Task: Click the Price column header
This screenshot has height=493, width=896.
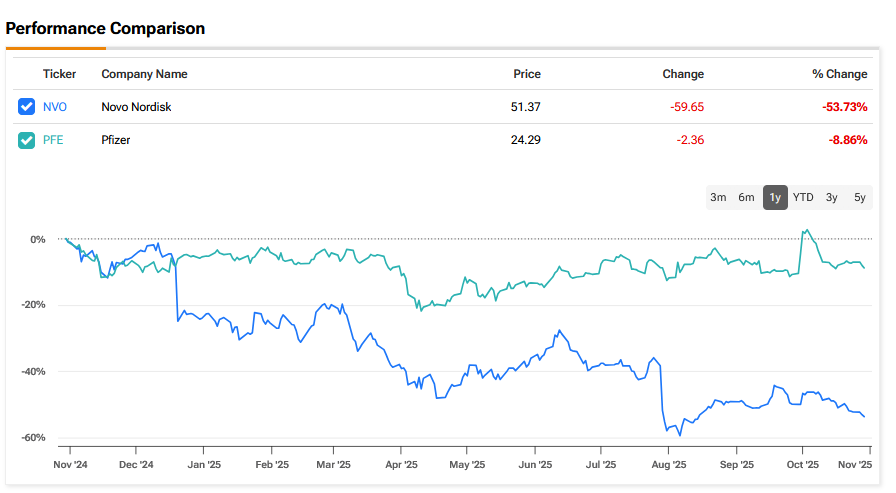Action: click(x=526, y=74)
